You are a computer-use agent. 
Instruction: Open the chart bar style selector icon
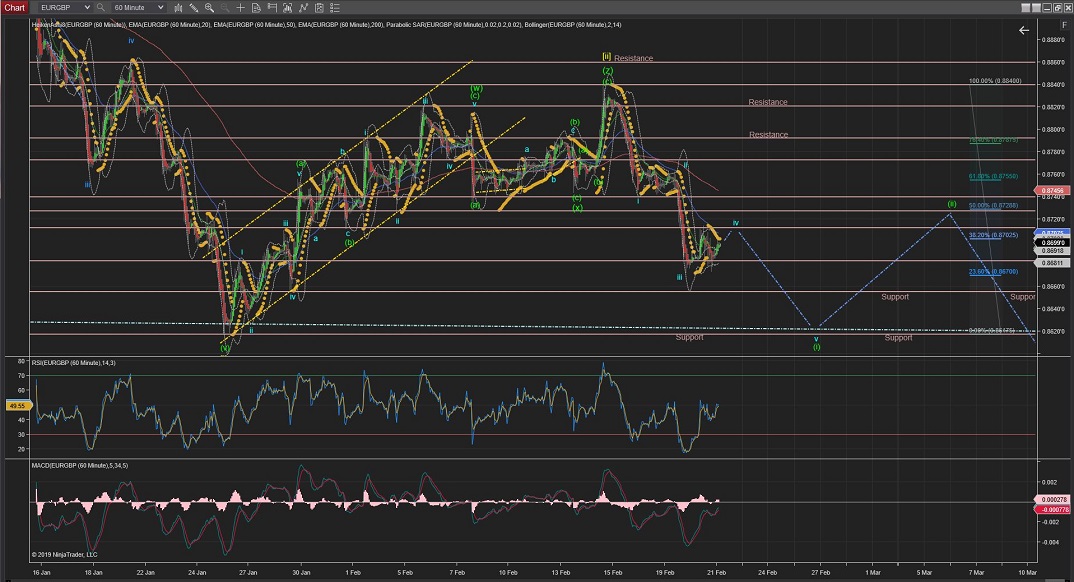[179, 7]
